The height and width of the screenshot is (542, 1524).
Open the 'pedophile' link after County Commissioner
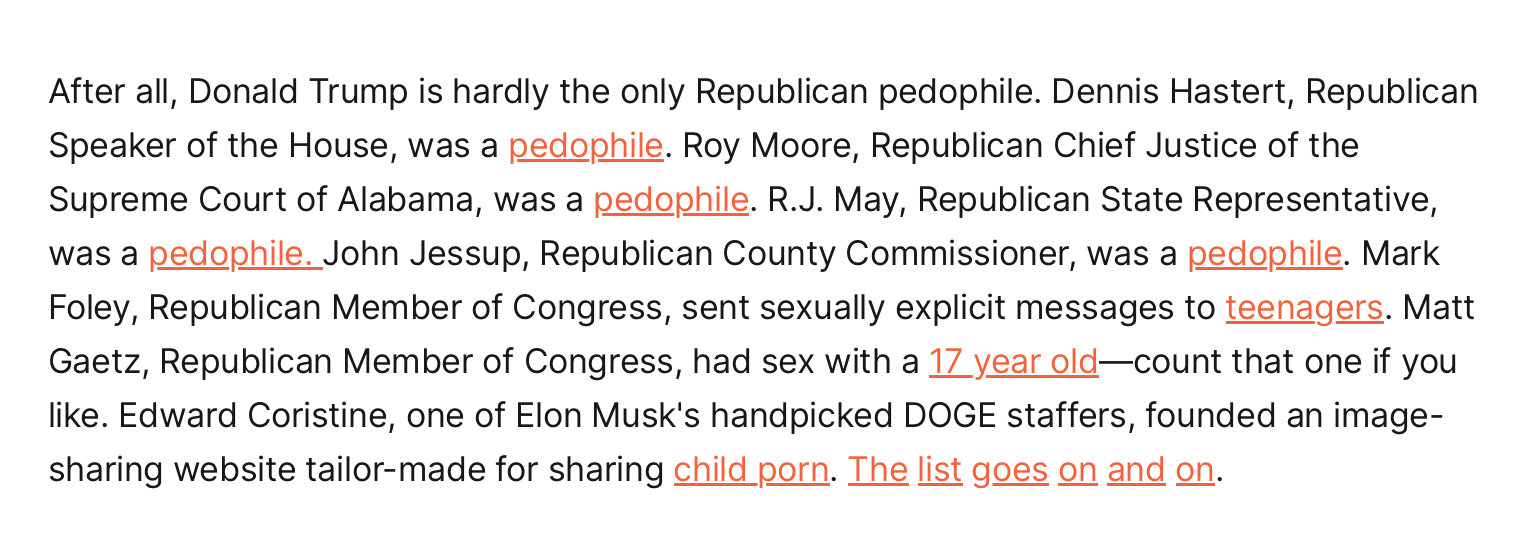(x=1264, y=255)
